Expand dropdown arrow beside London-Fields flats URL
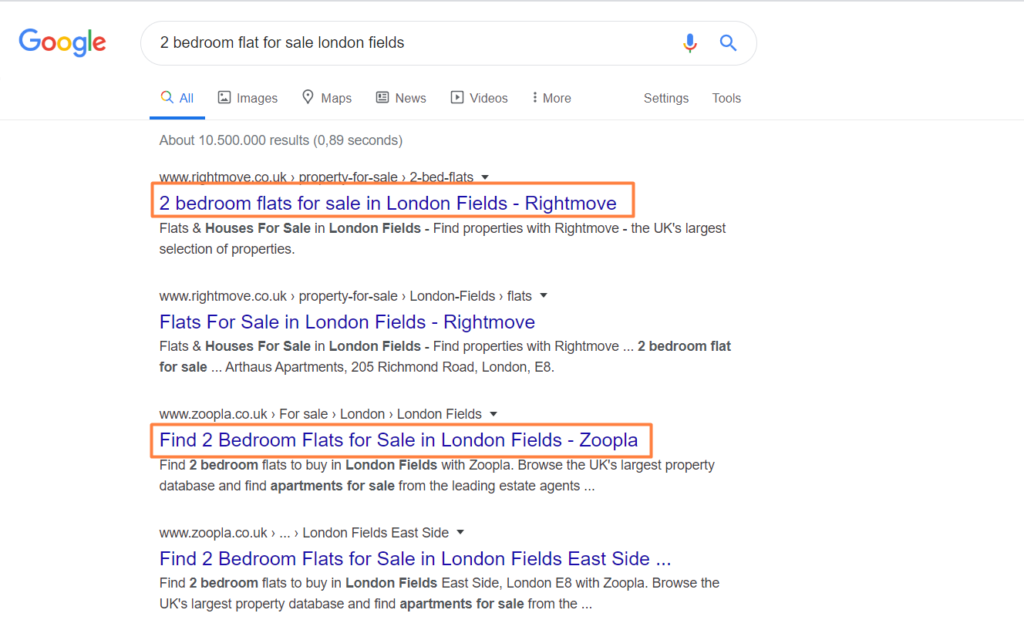The image size is (1024, 630). click(x=544, y=296)
